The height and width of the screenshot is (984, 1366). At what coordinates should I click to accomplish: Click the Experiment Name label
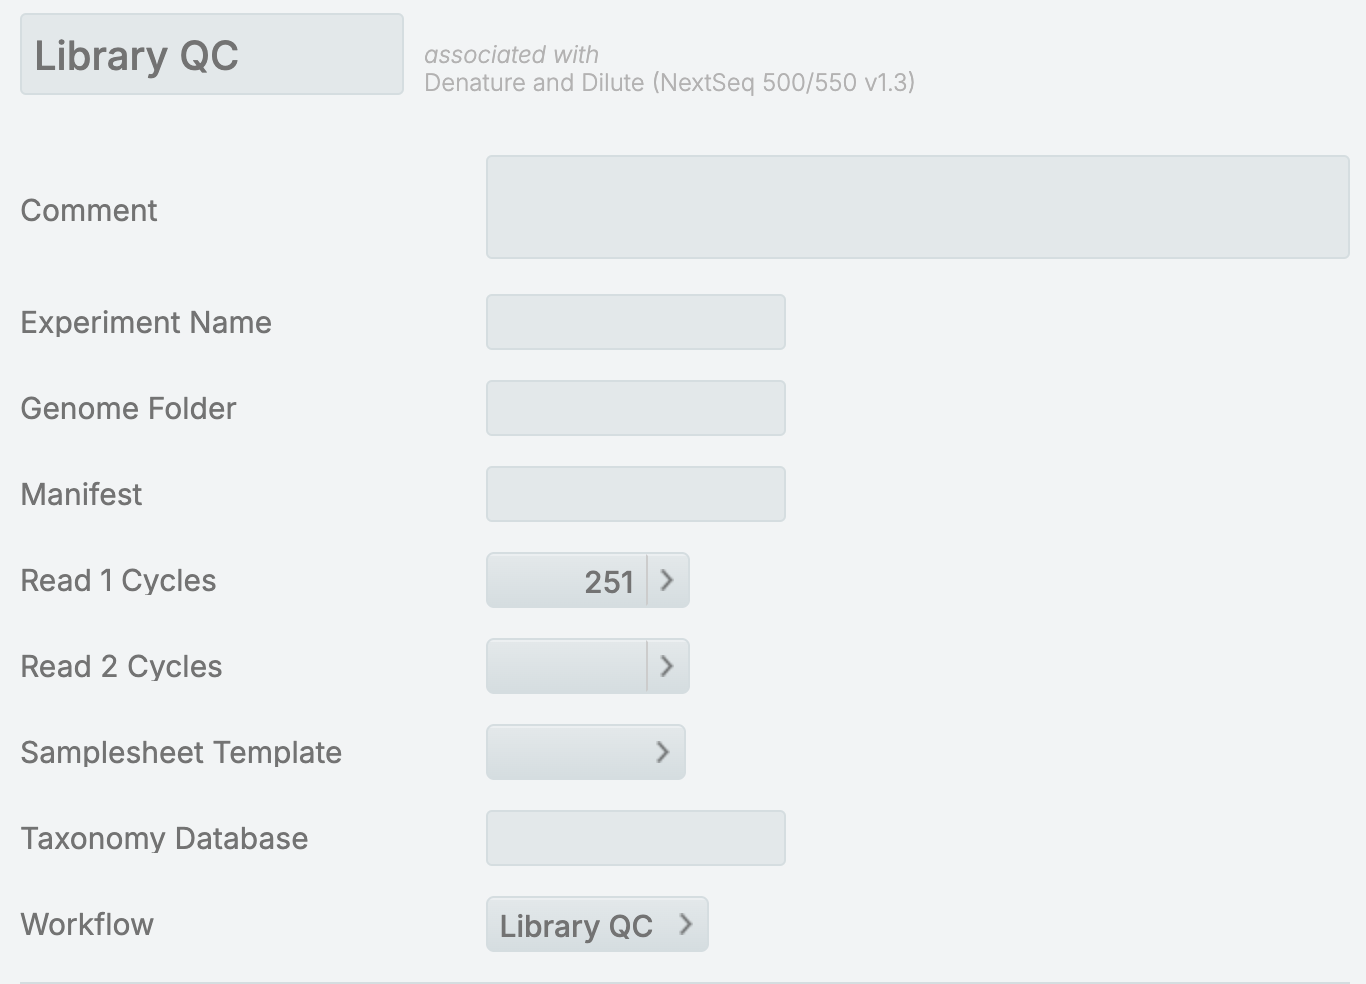pyautogui.click(x=146, y=322)
